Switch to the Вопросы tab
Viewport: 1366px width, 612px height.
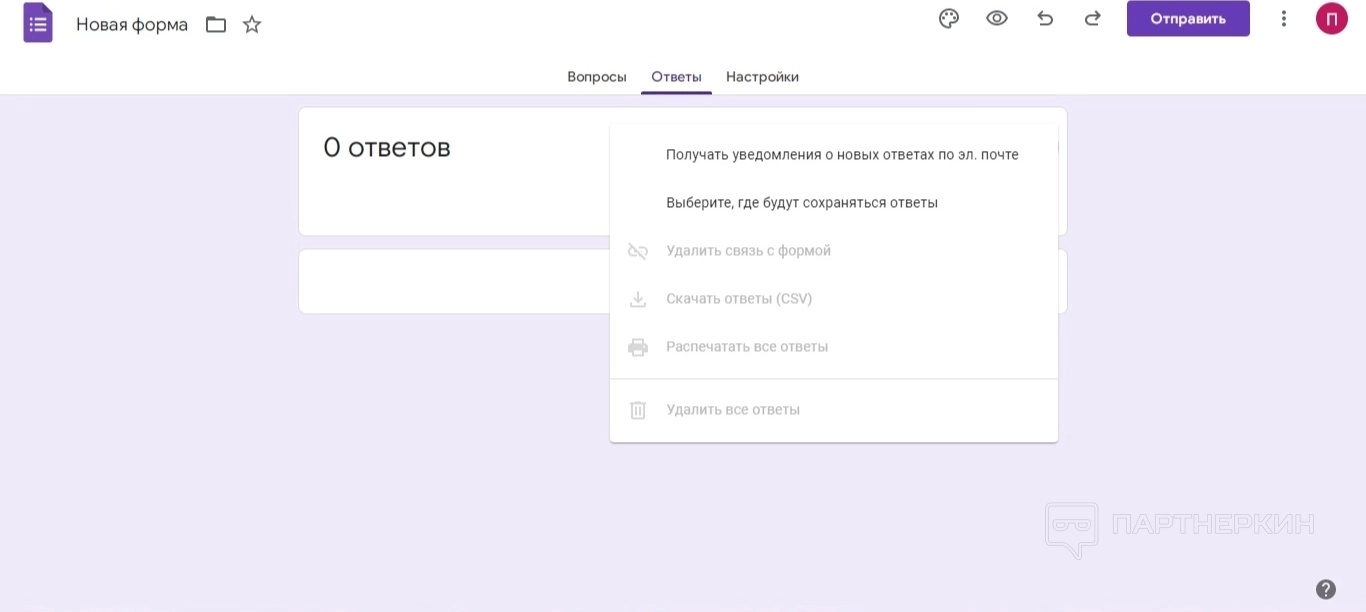point(597,77)
